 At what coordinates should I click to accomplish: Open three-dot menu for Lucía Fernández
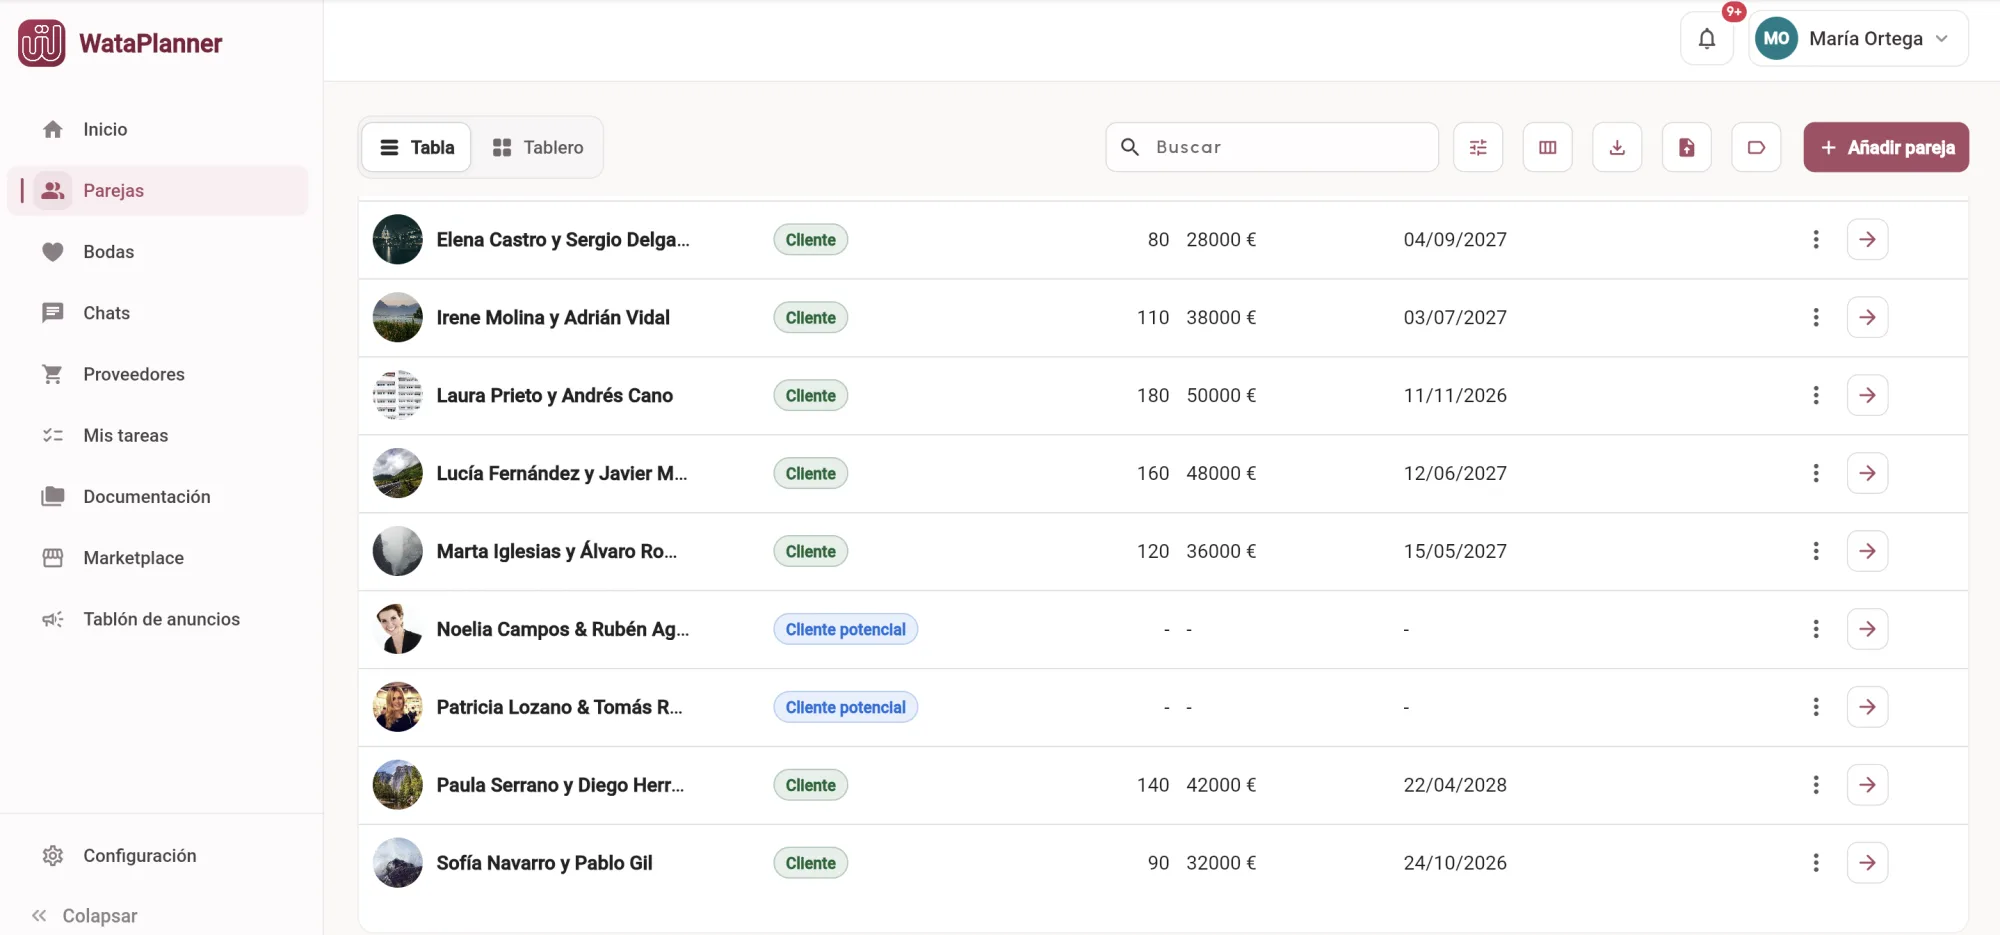coord(1816,473)
